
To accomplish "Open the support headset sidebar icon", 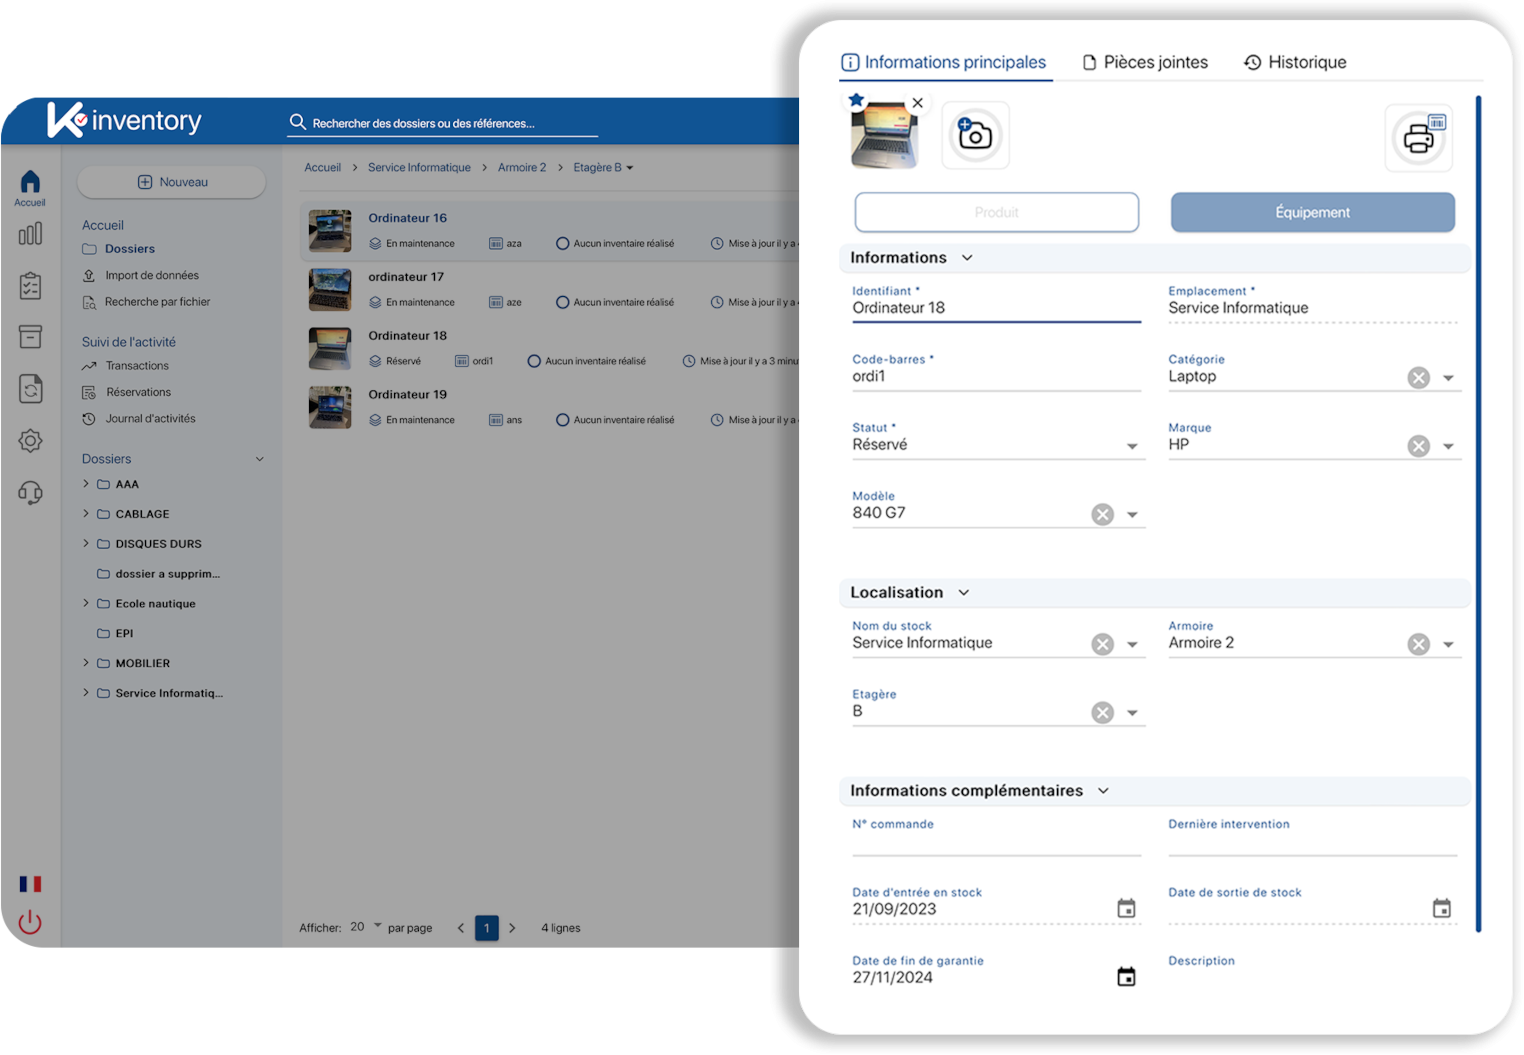I will coord(30,492).
